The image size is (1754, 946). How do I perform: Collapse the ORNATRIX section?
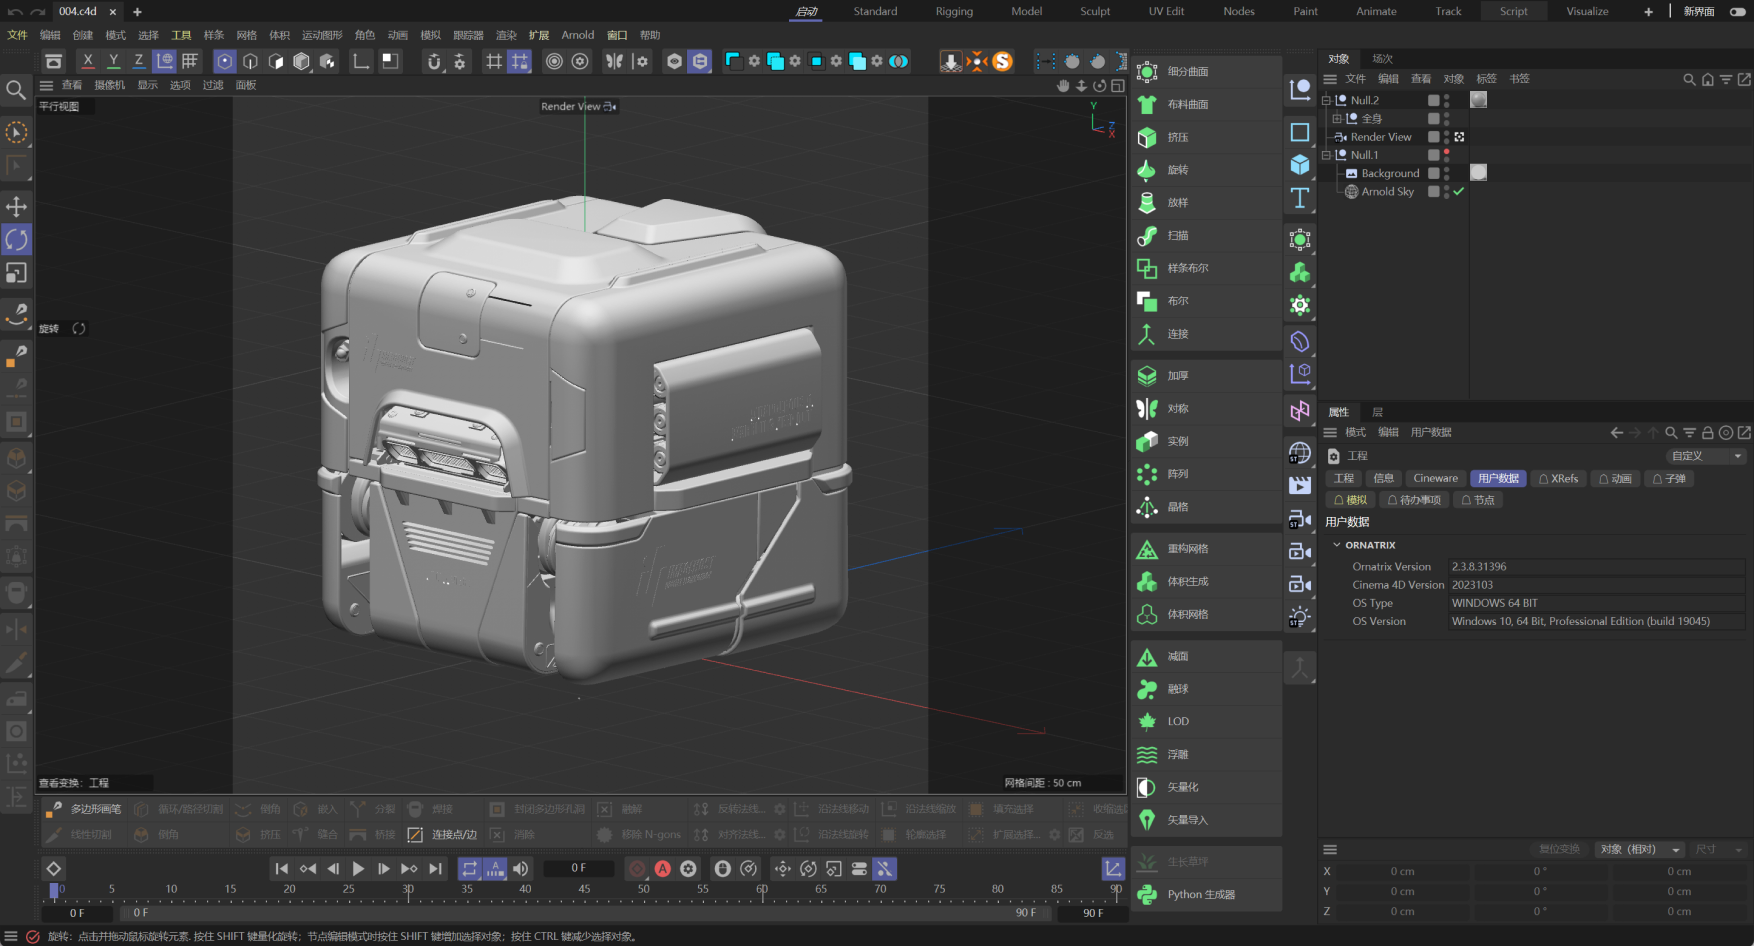[1337, 545]
